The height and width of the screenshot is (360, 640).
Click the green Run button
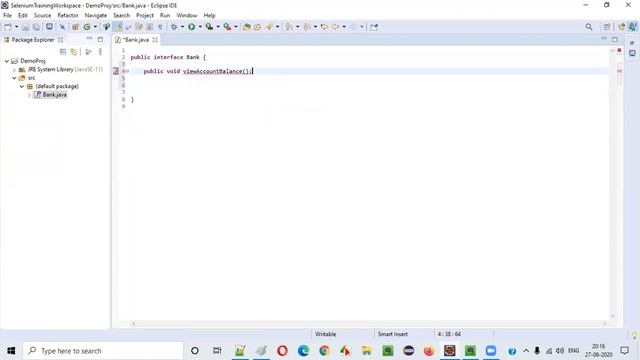[x=191, y=27]
